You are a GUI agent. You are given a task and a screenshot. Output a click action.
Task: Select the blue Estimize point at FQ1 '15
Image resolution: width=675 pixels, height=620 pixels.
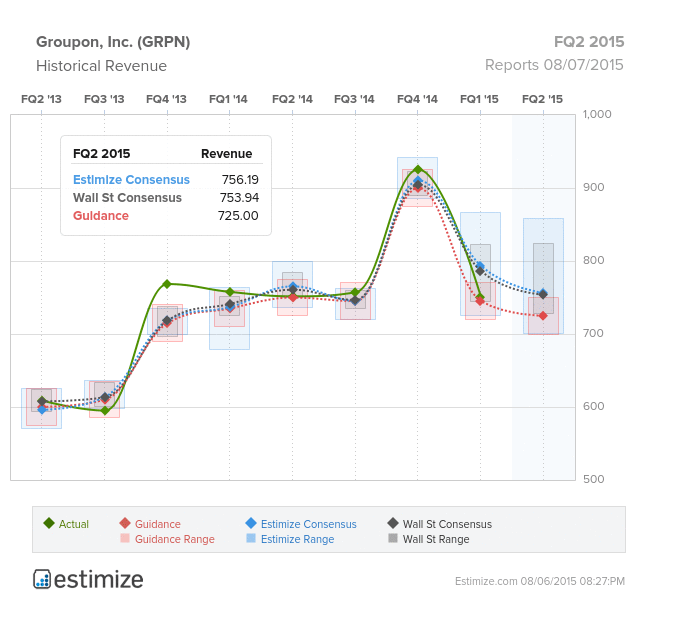pyautogui.click(x=480, y=266)
